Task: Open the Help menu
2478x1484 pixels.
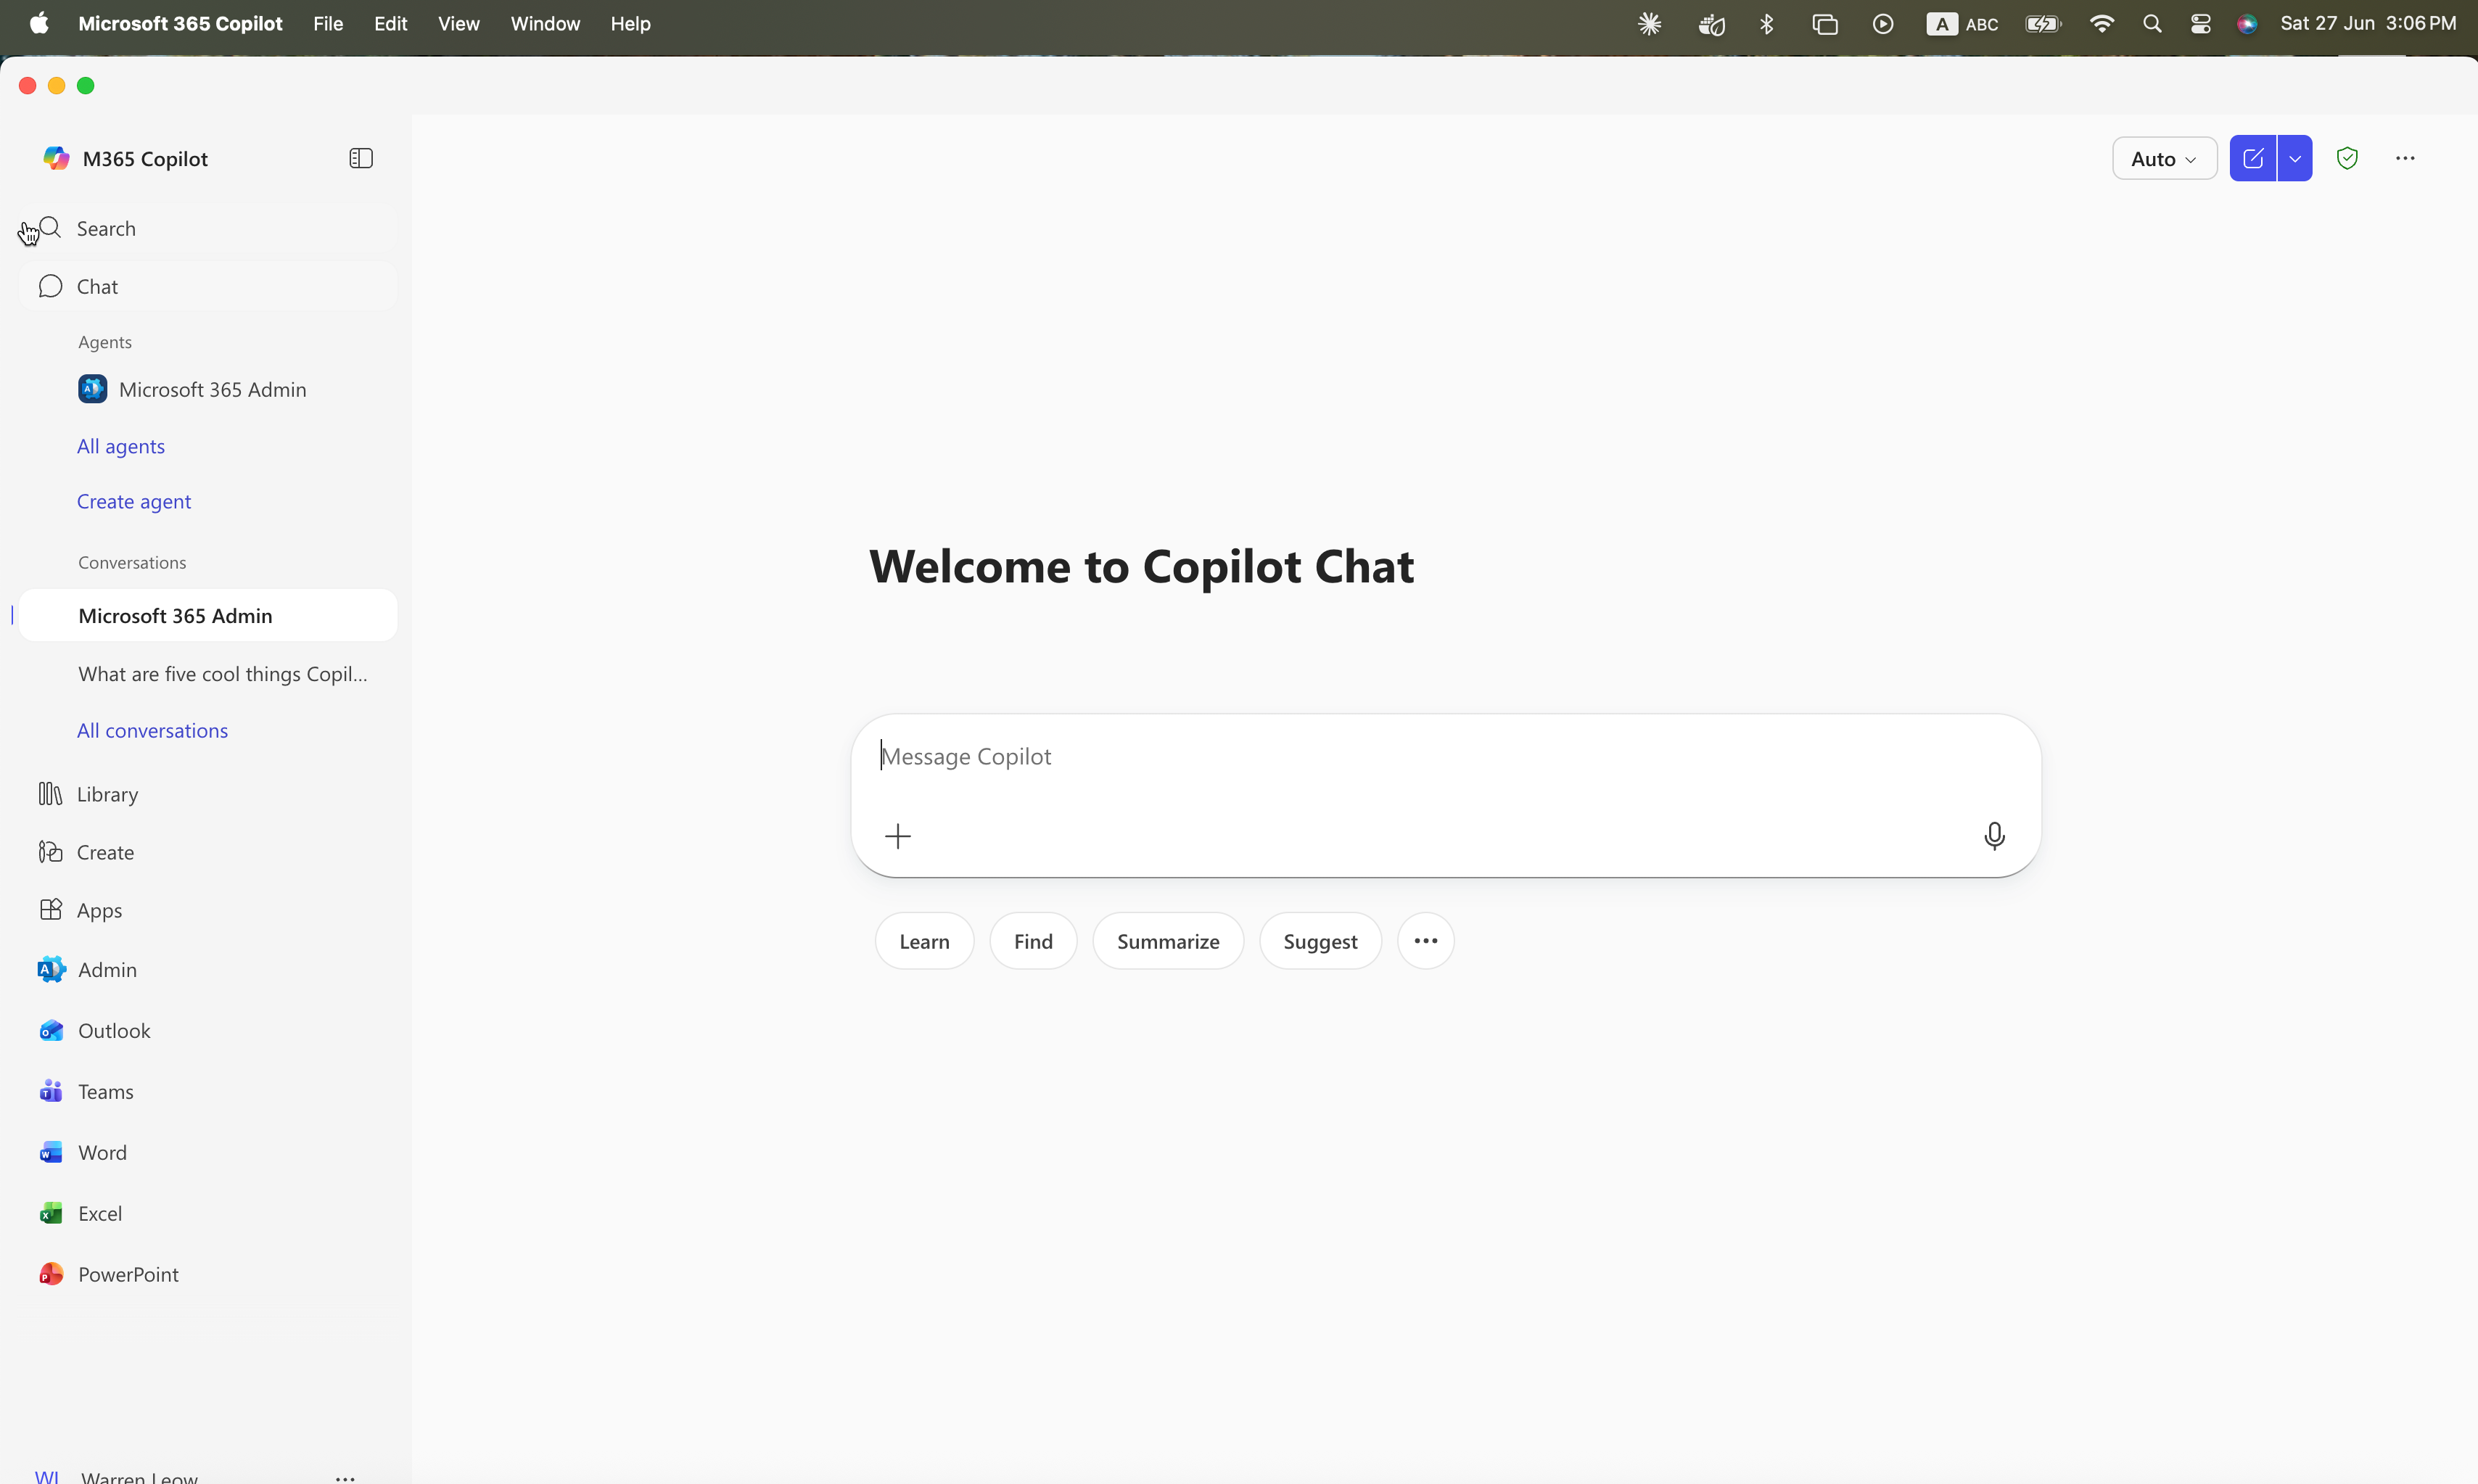Action: pyautogui.click(x=630, y=24)
